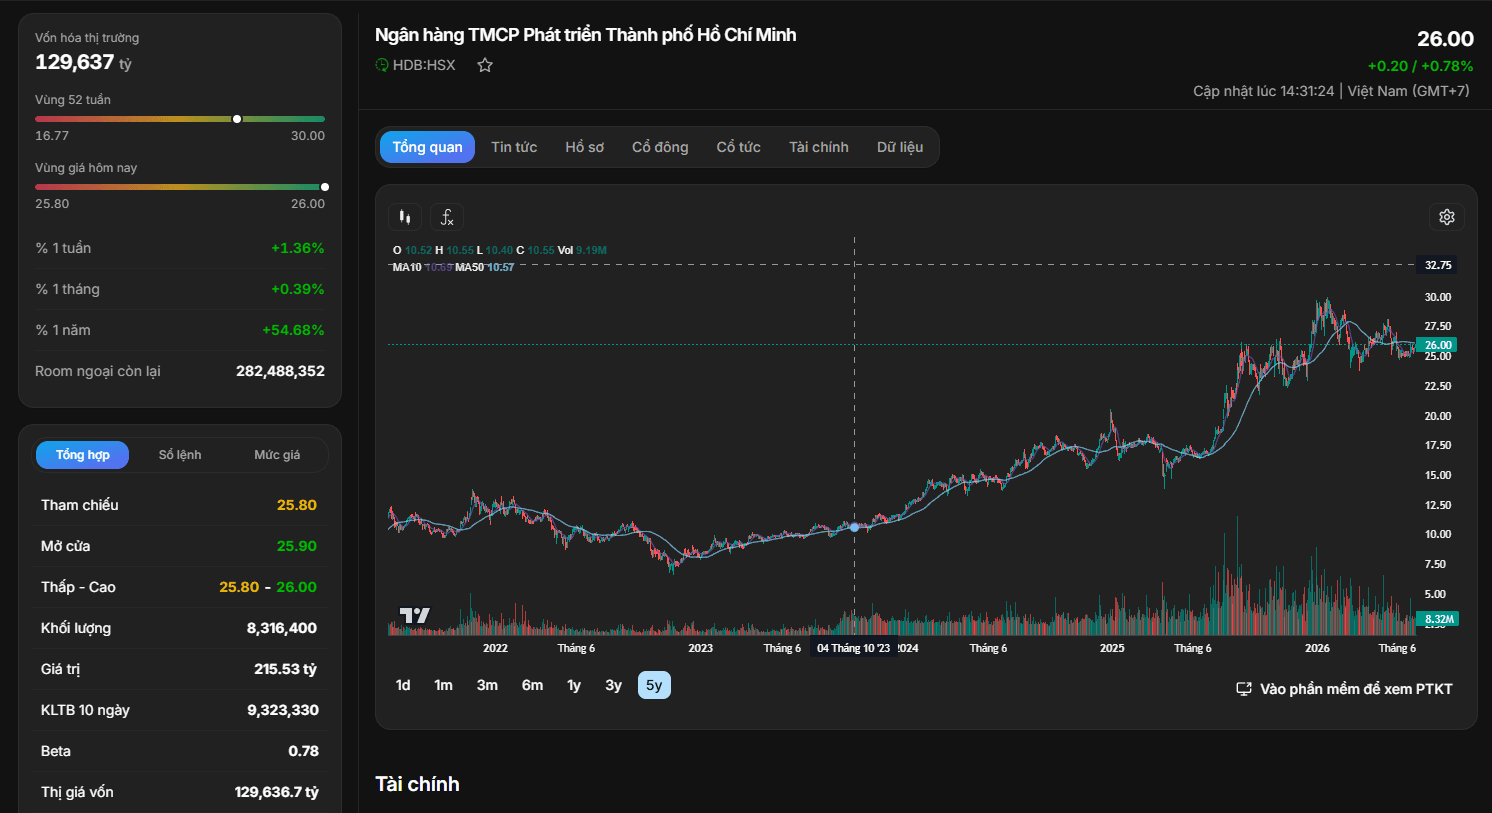Open the candlestick chart type selector
The height and width of the screenshot is (813, 1492).
pos(405,217)
